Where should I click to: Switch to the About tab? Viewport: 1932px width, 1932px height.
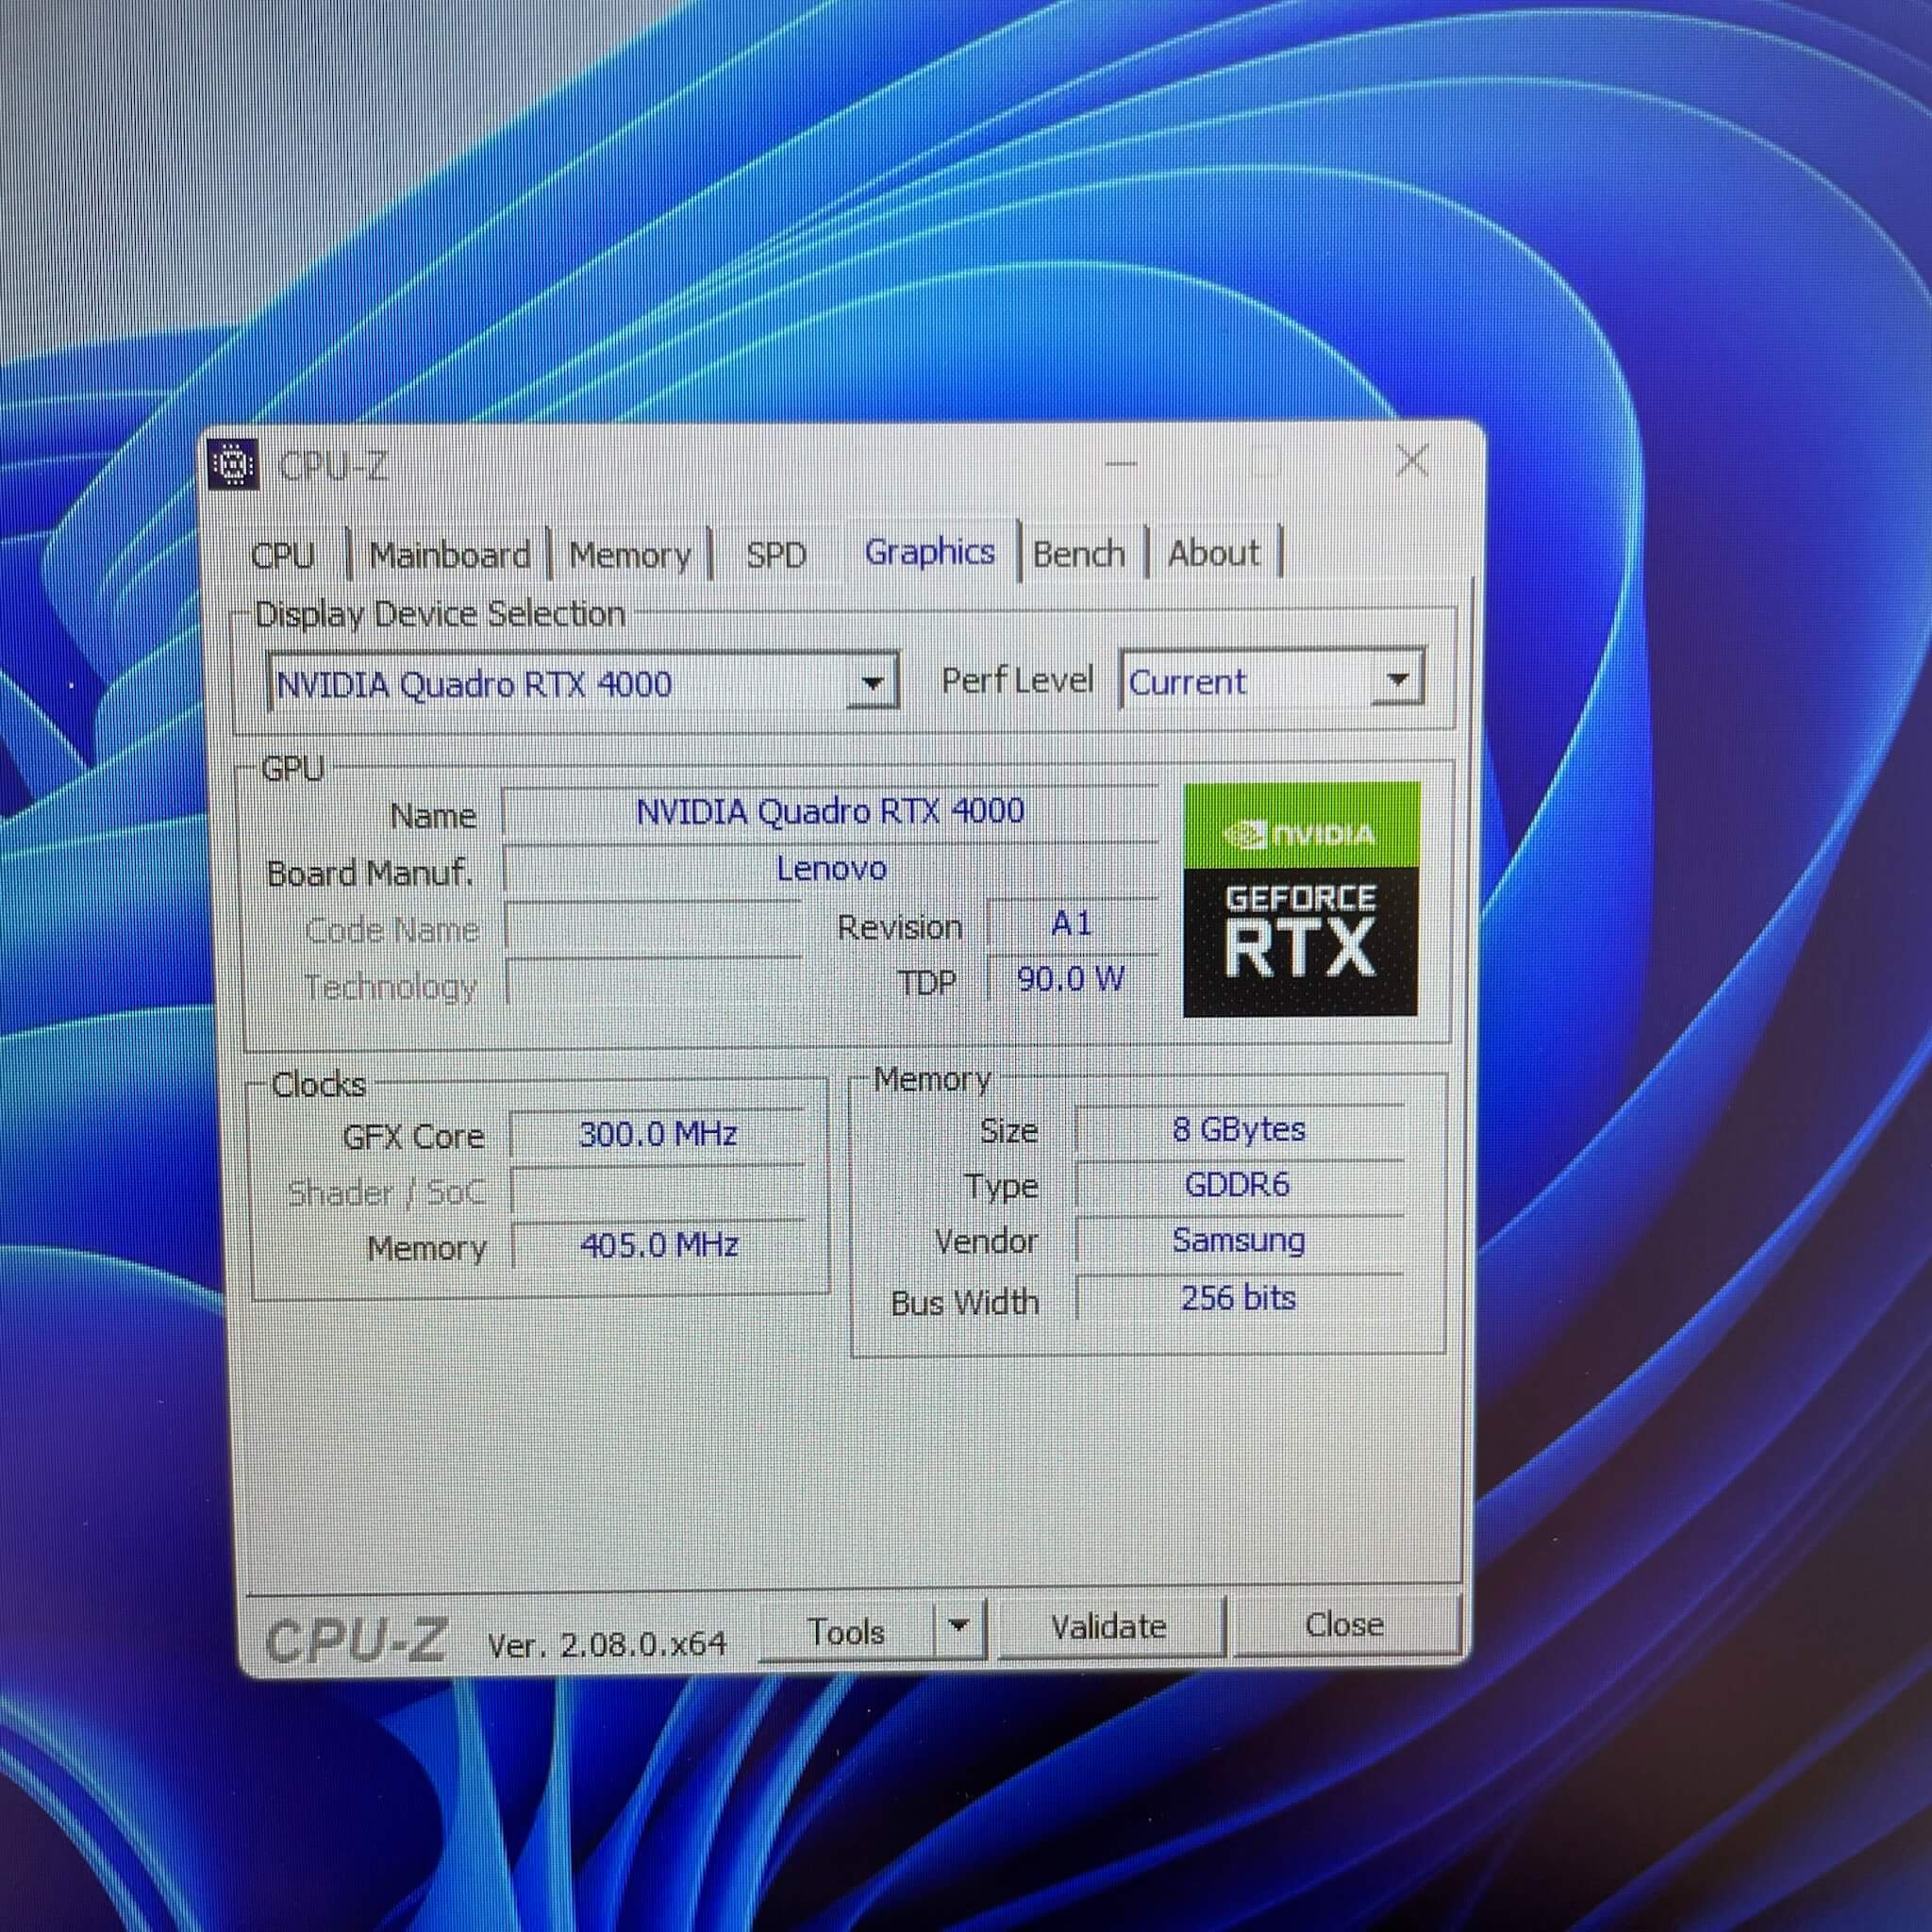pos(1214,553)
